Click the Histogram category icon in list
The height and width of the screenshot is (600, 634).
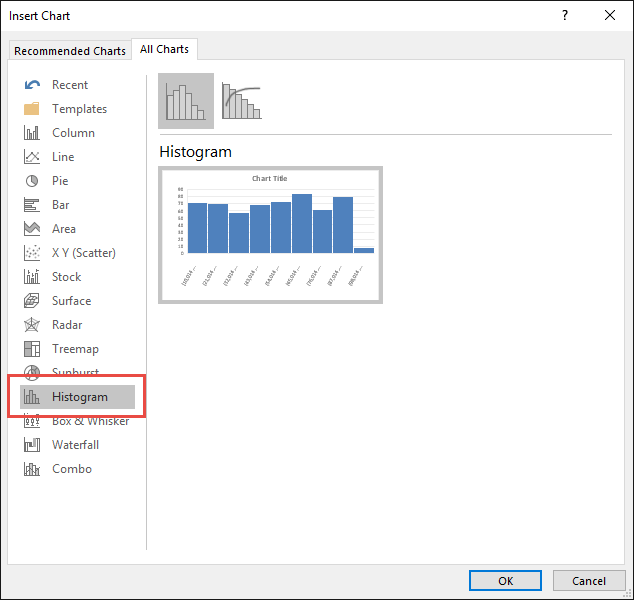[x=32, y=397]
